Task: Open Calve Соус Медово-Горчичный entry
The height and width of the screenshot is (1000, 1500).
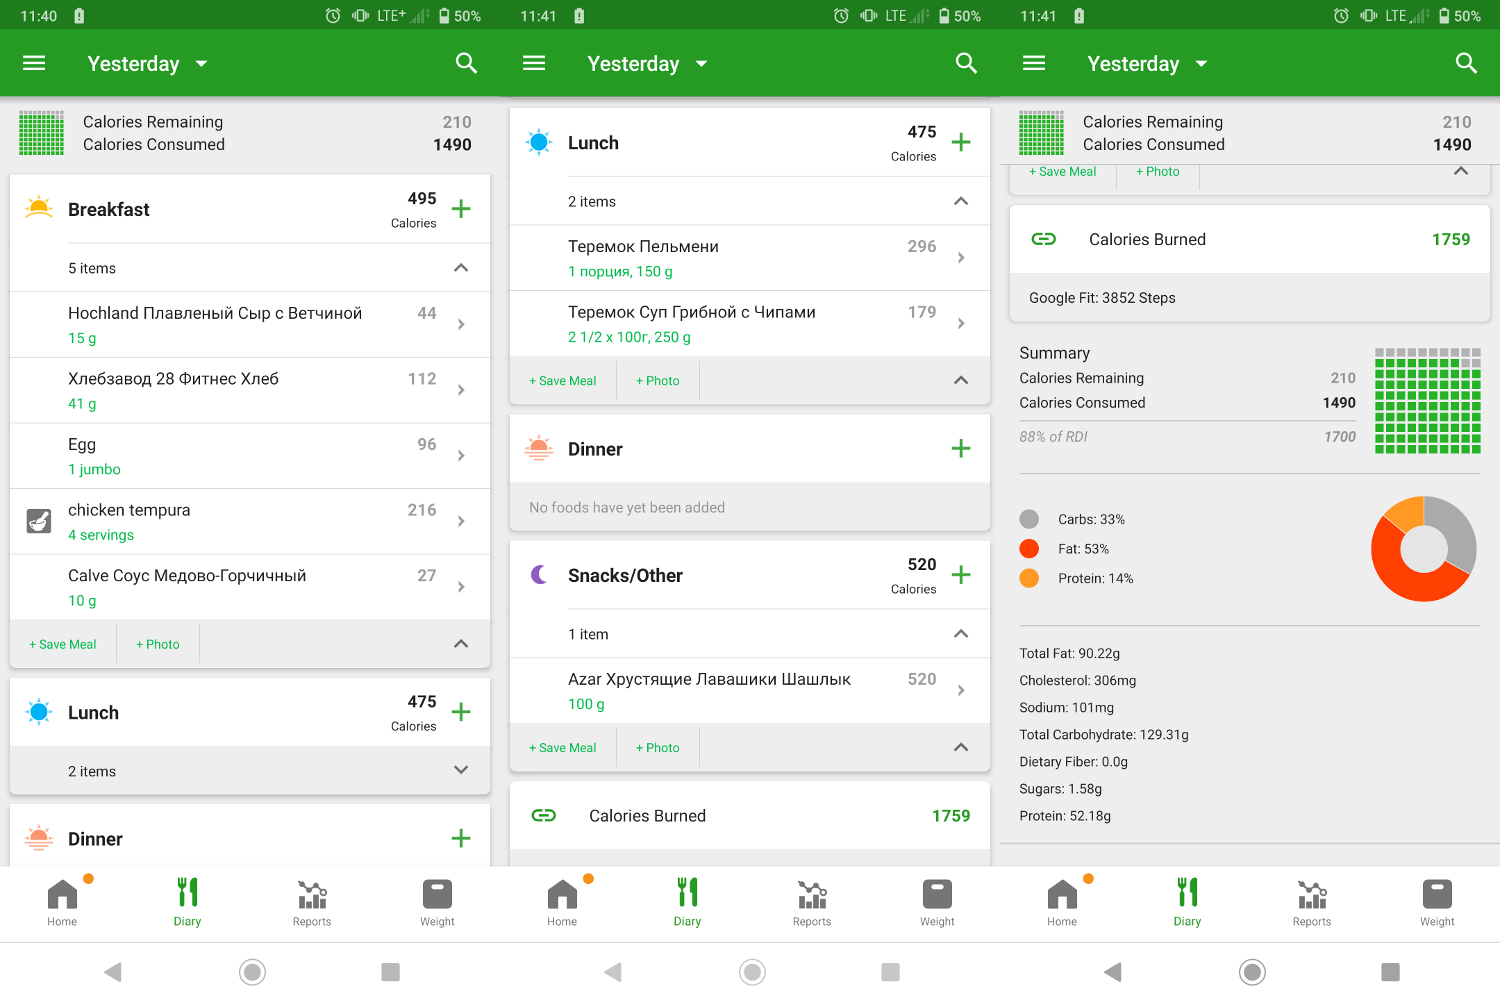Action: [x=250, y=587]
